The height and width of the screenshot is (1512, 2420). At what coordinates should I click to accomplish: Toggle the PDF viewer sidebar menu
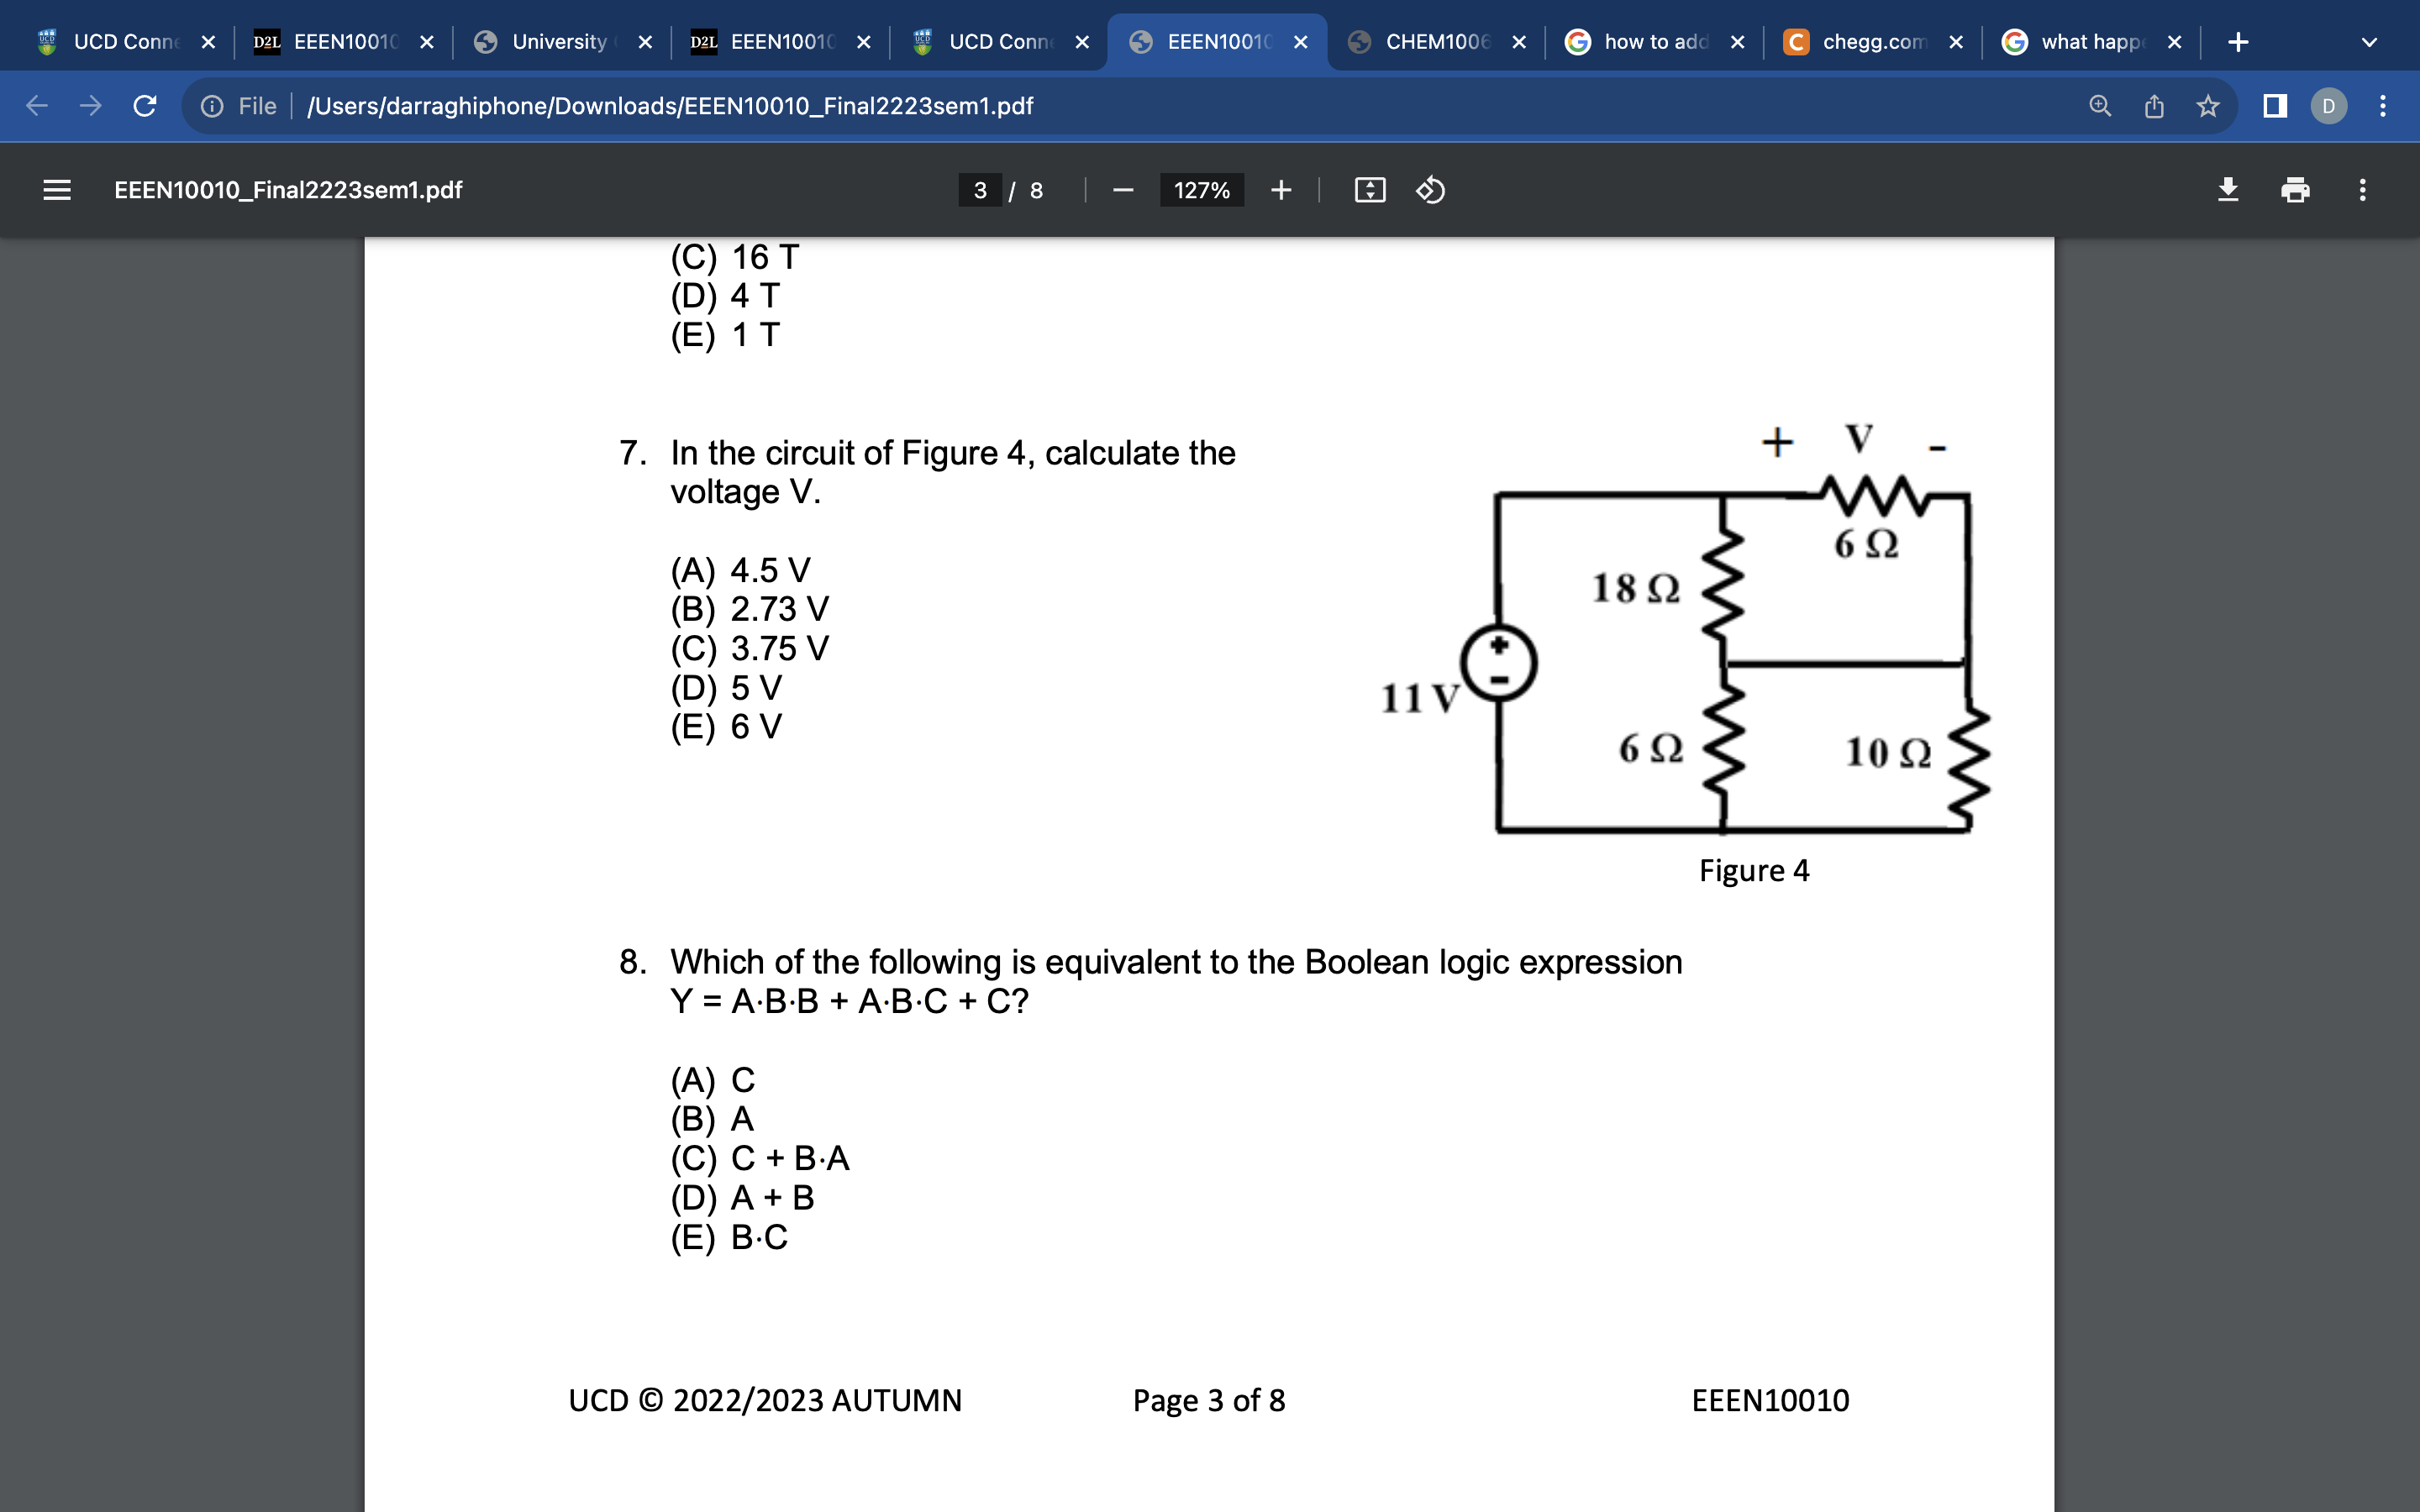click(56, 190)
